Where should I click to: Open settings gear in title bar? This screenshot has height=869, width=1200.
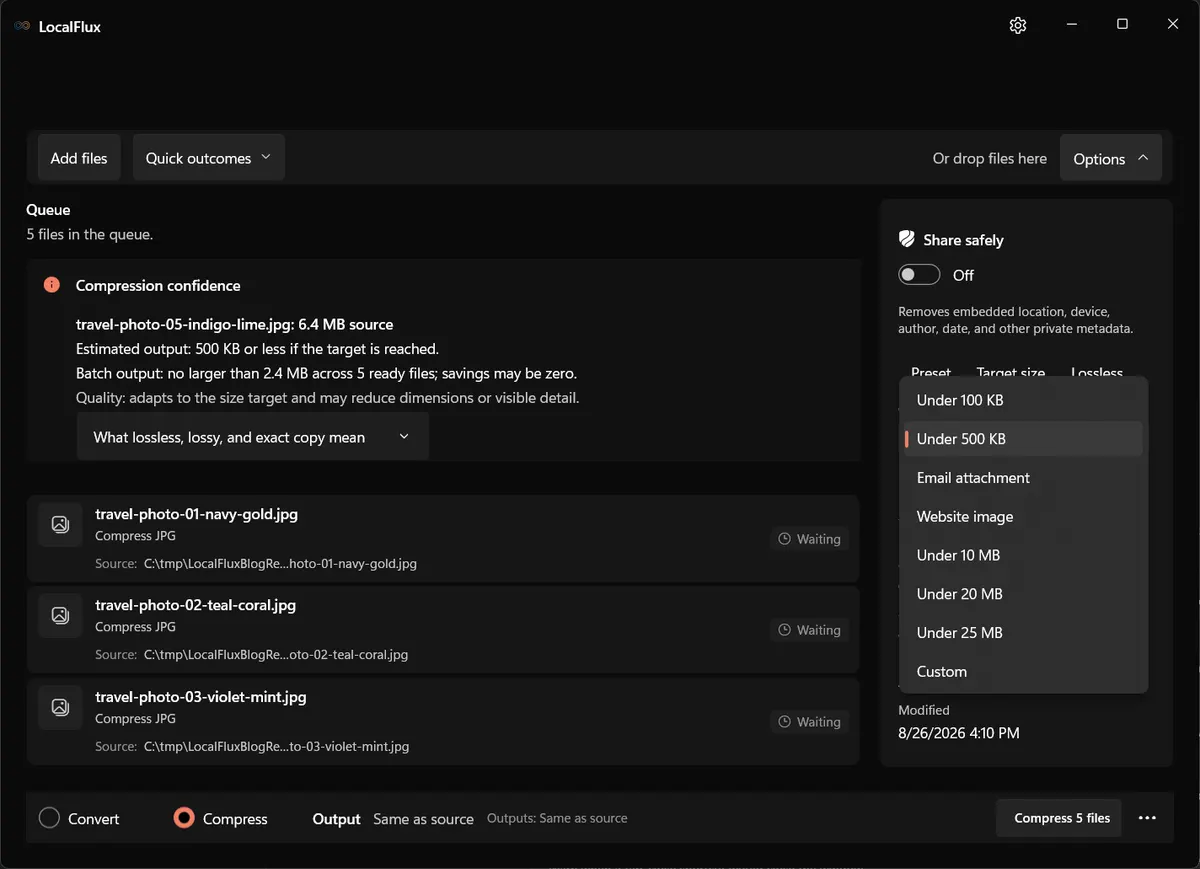pyautogui.click(x=1018, y=26)
